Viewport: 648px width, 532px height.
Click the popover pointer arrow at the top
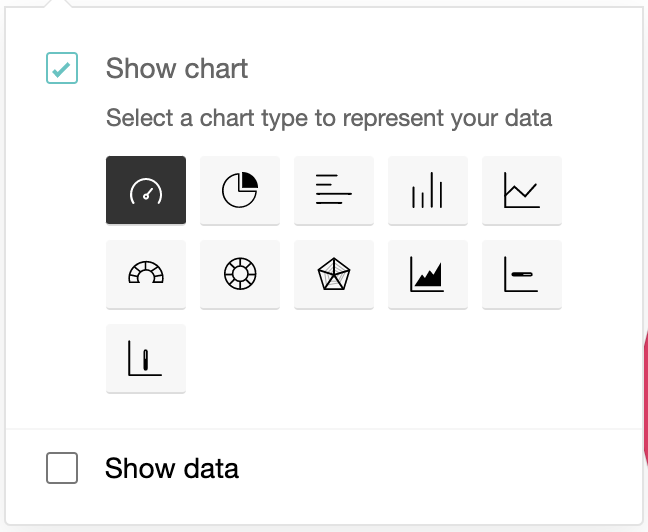pos(62,4)
